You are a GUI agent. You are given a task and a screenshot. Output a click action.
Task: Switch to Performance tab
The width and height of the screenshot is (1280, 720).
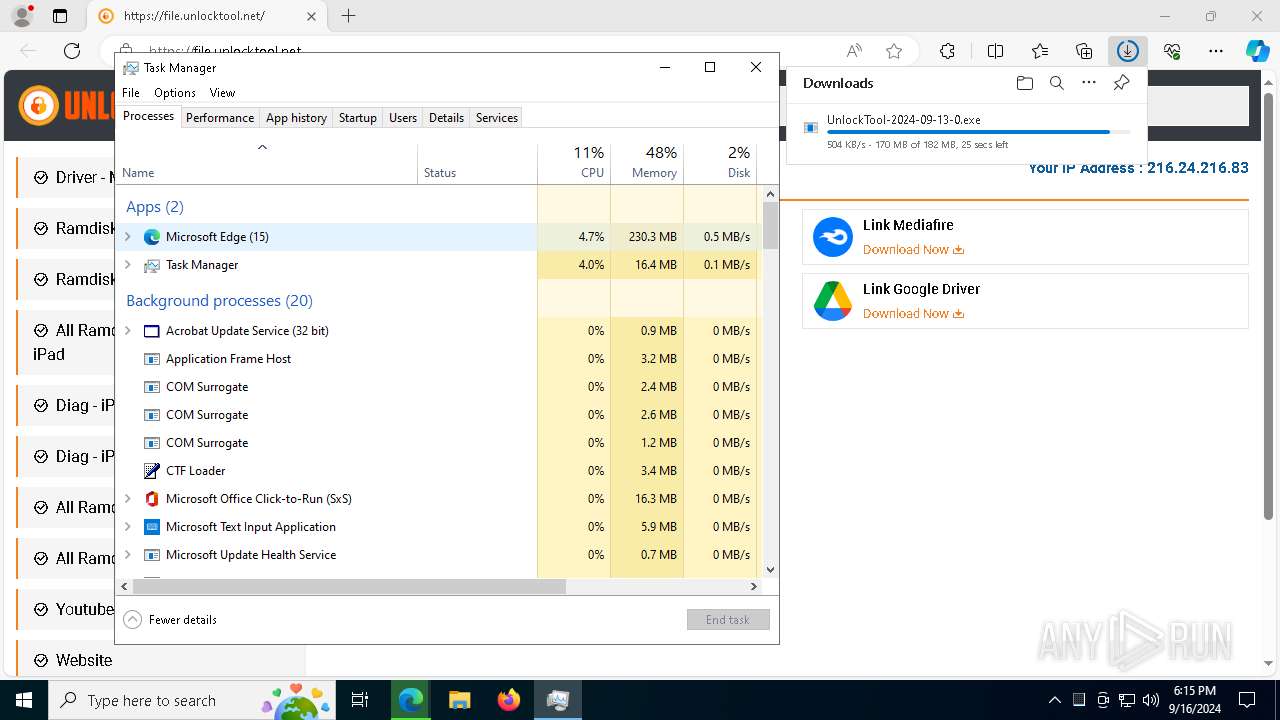(x=220, y=118)
